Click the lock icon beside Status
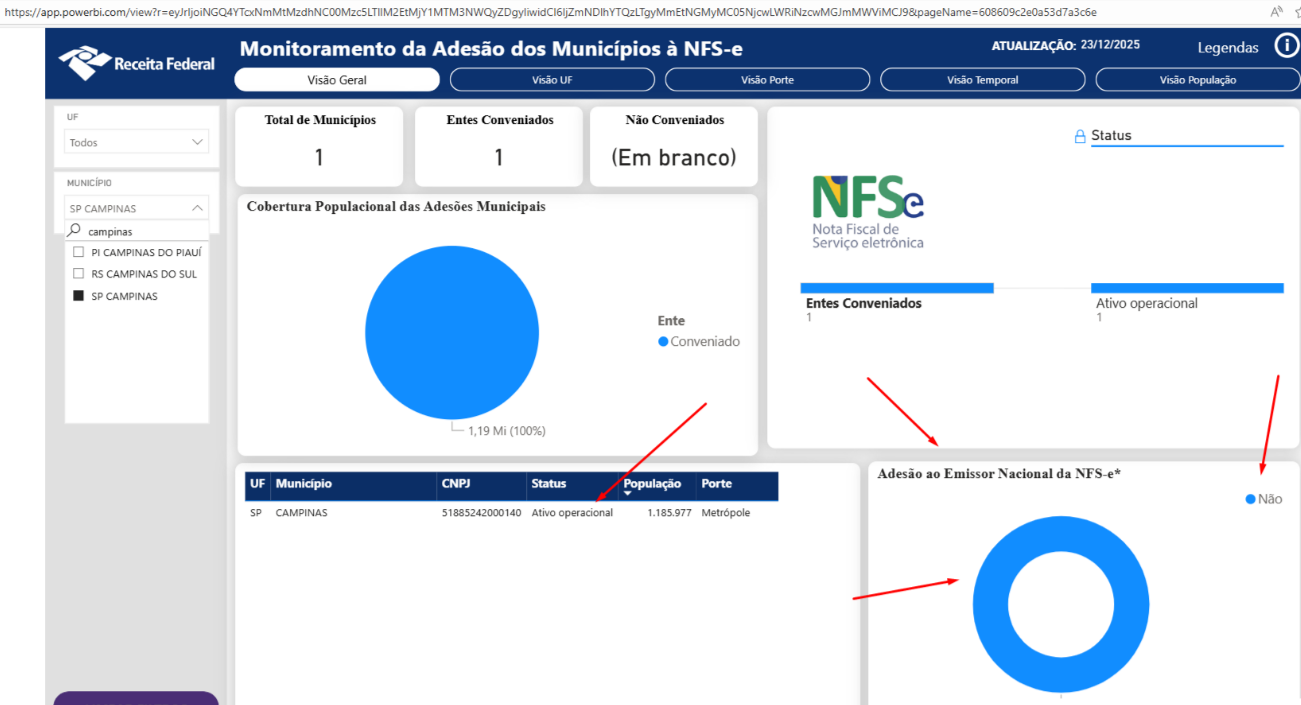Viewport: 1301px width, 705px height. click(1079, 136)
